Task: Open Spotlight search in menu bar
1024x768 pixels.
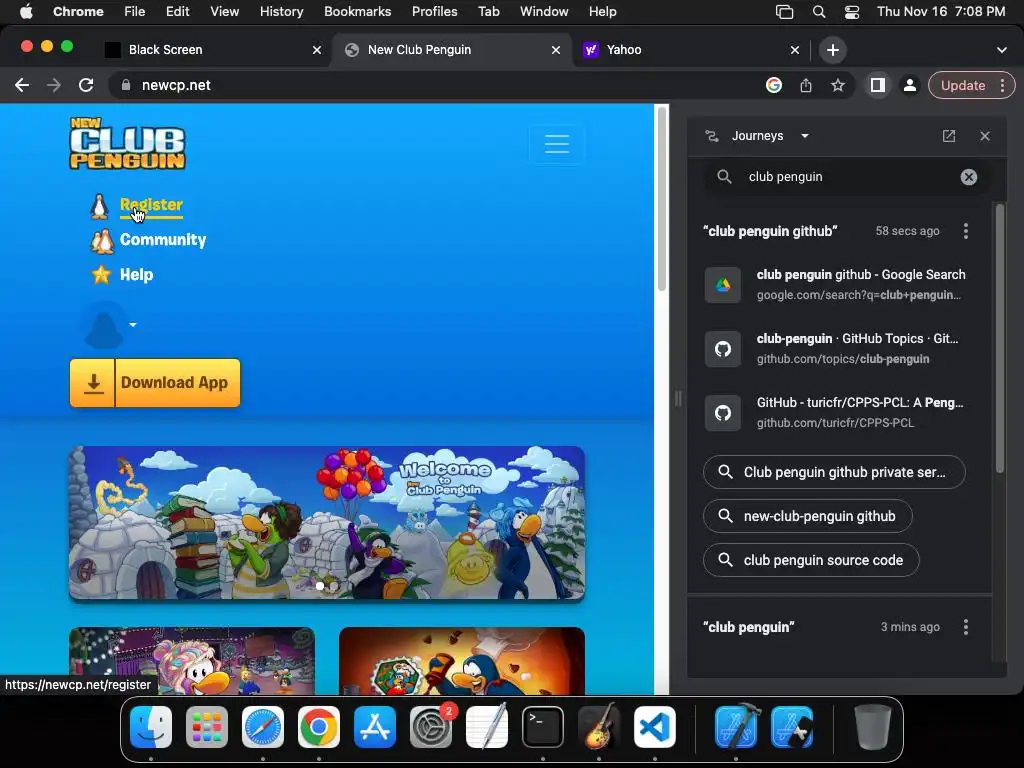Action: click(819, 11)
